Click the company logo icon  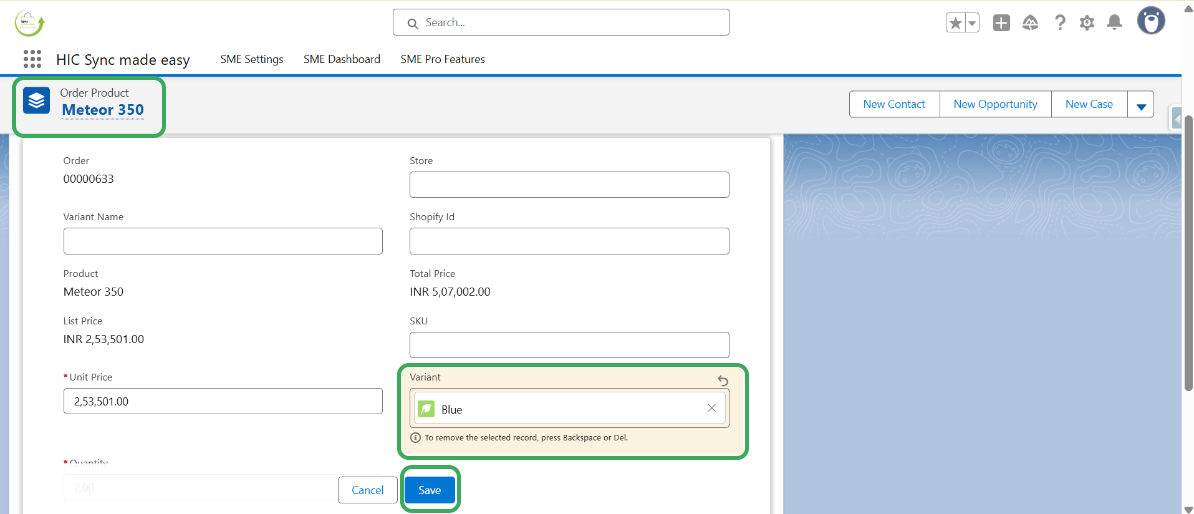click(30, 22)
